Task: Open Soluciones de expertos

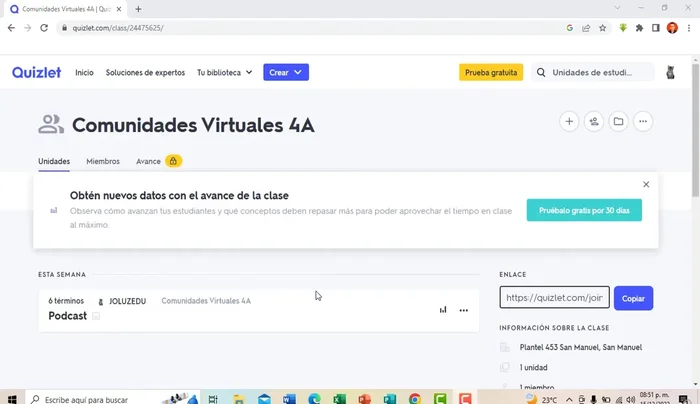Action: pyautogui.click(x=145, y=72)
